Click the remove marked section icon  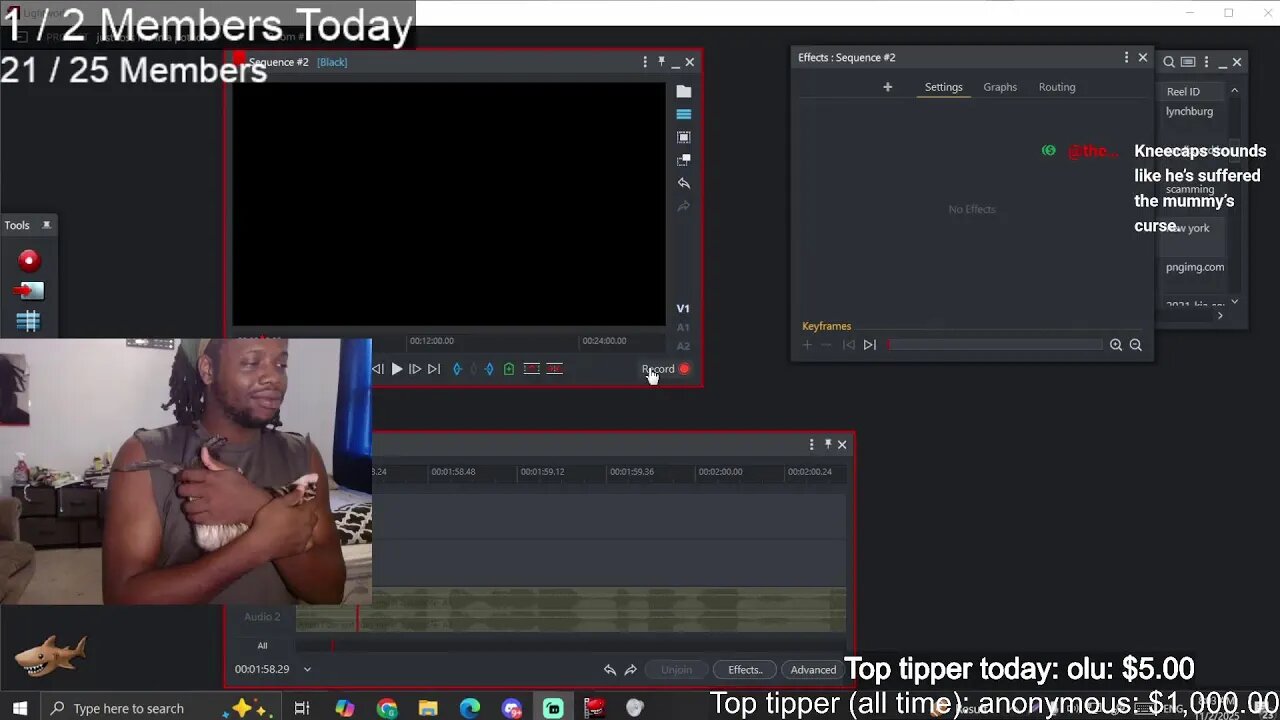click(532, 369)
